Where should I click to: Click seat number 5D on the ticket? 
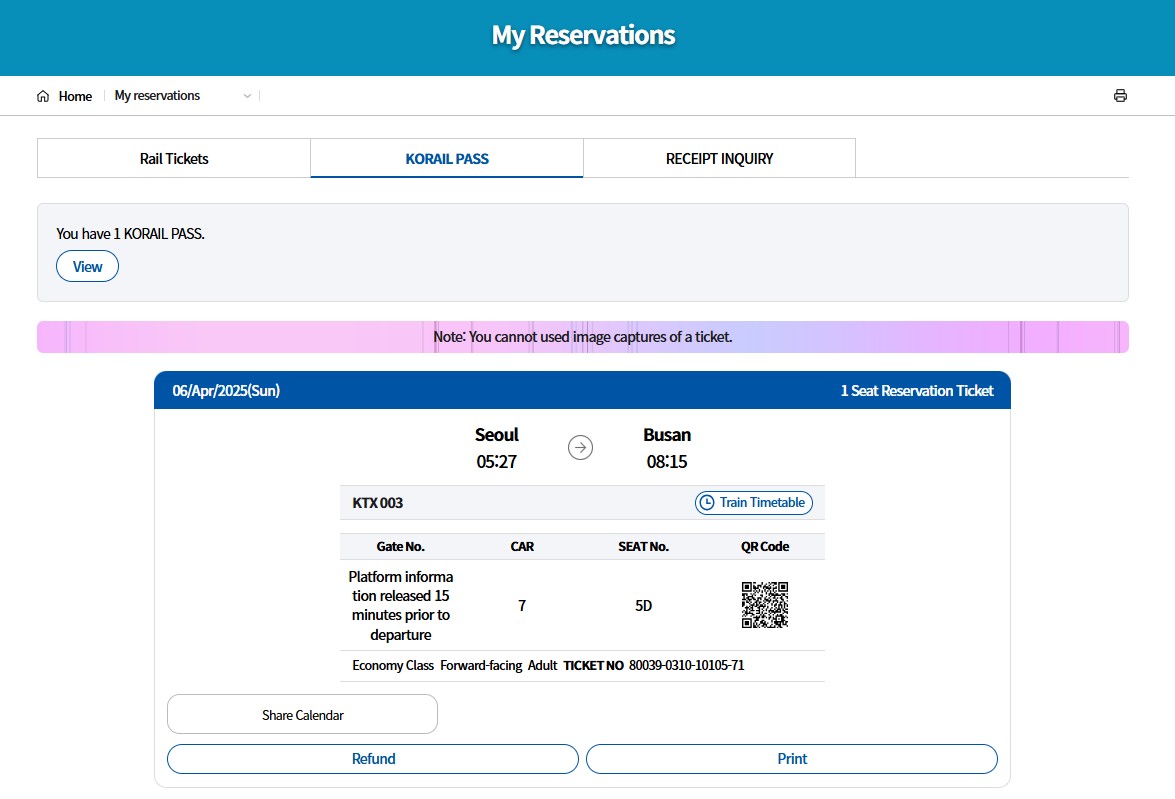coord(644,605)
